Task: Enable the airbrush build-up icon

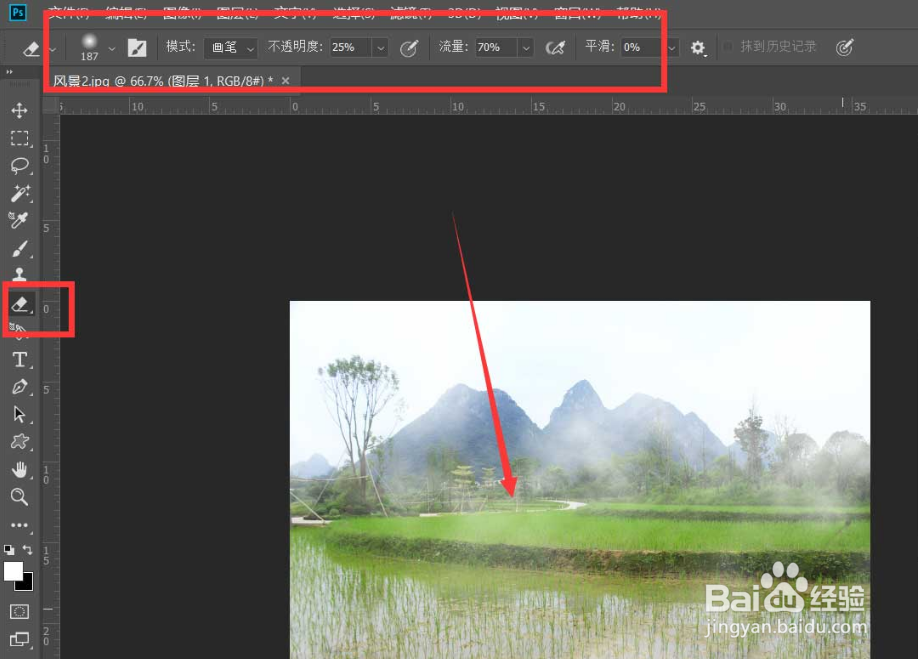Action: 555,48
